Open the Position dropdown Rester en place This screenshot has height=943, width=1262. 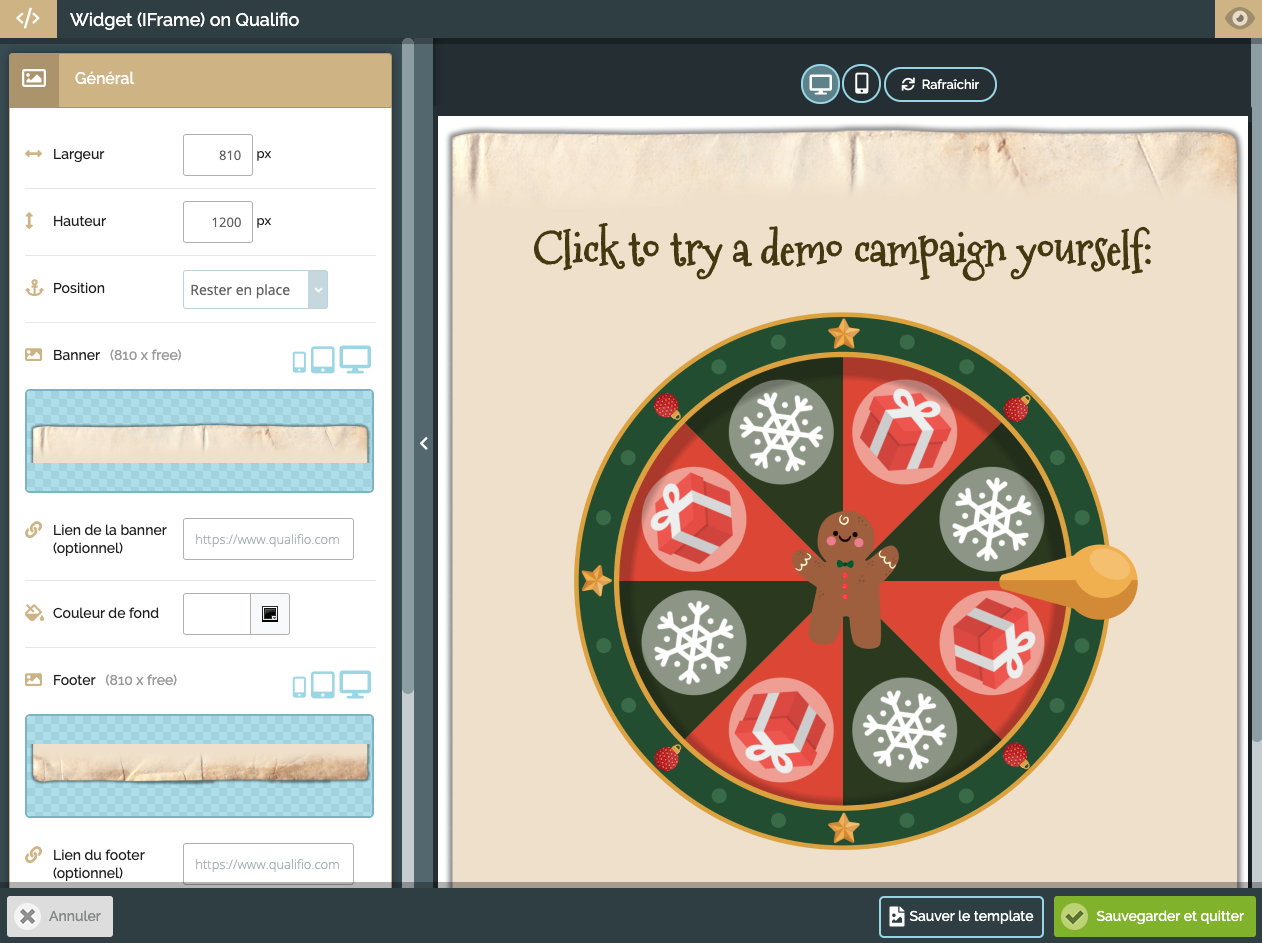point(255,289)
